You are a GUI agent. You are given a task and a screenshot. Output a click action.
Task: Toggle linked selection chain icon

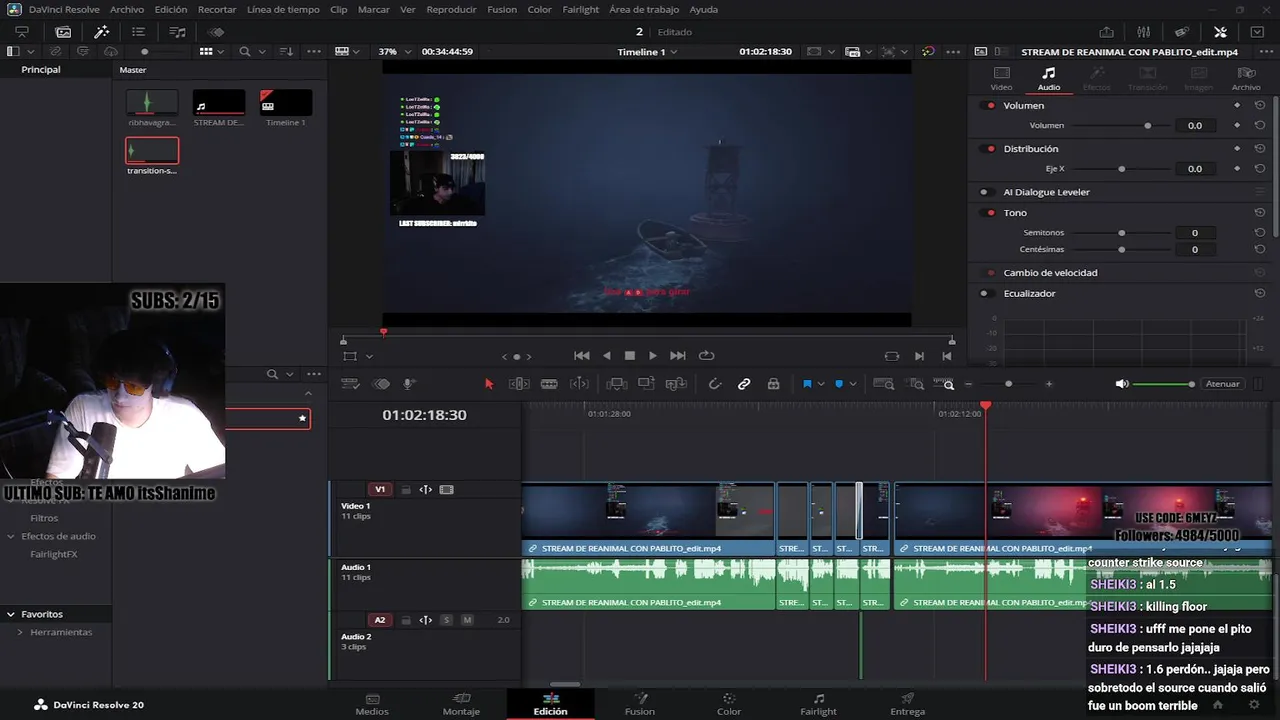coord(744,384)
